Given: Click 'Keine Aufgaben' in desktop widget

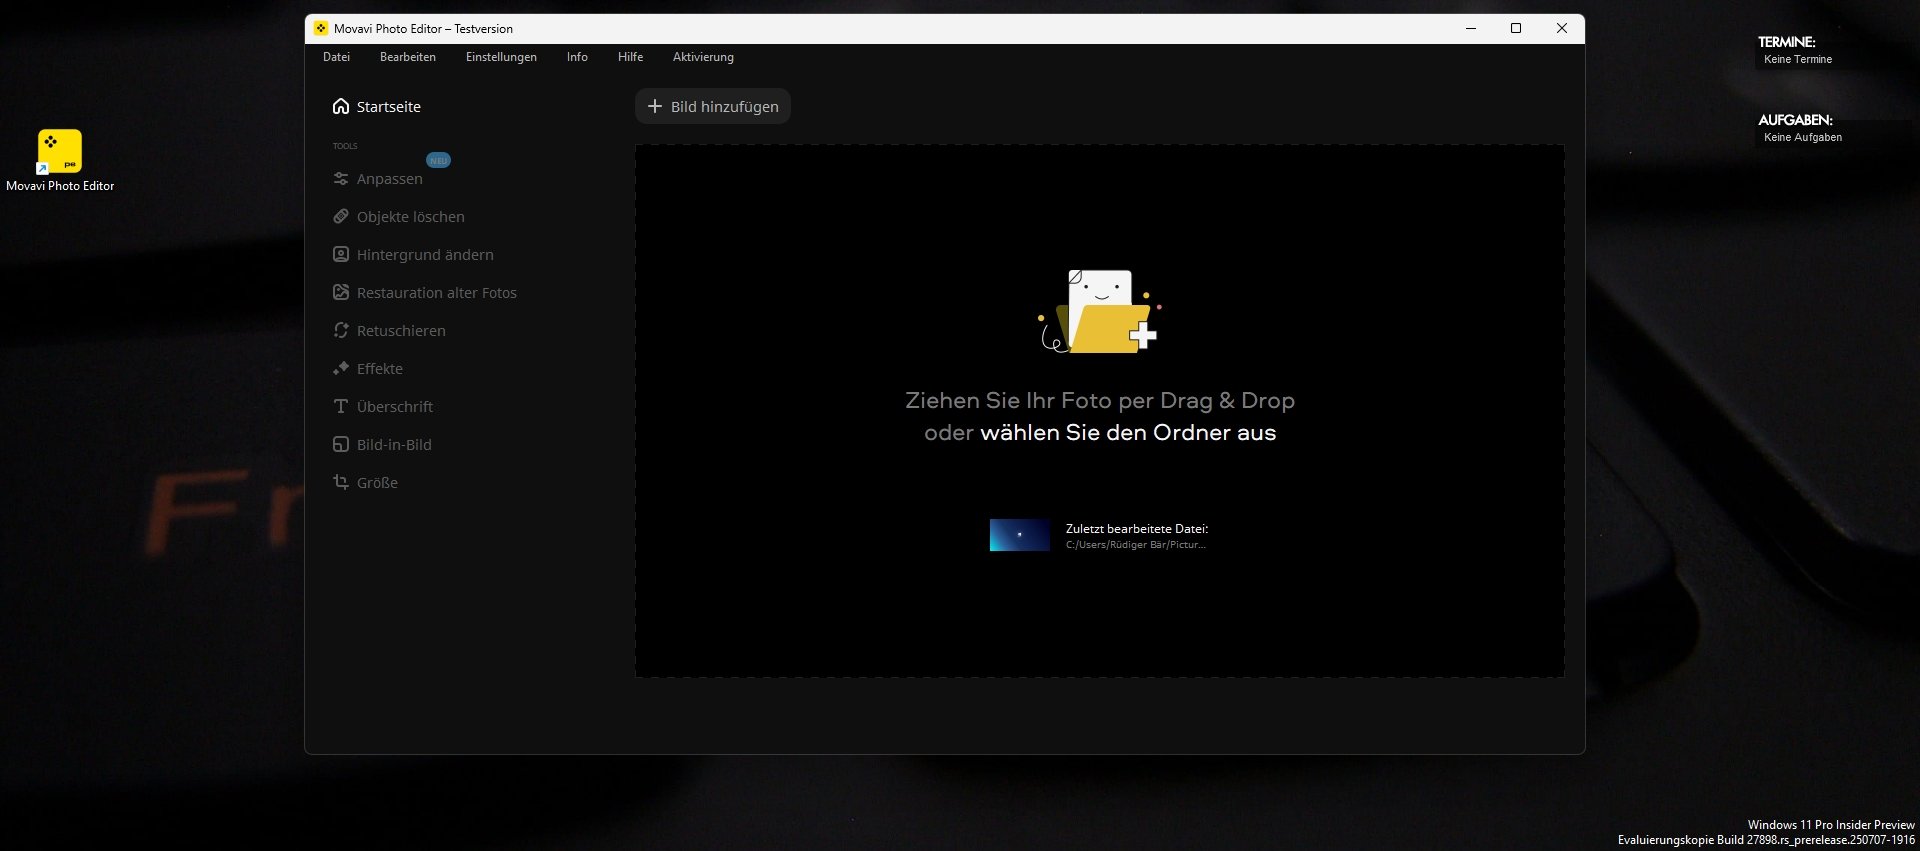Looking at the screenshot, I should click(1803, 137).
